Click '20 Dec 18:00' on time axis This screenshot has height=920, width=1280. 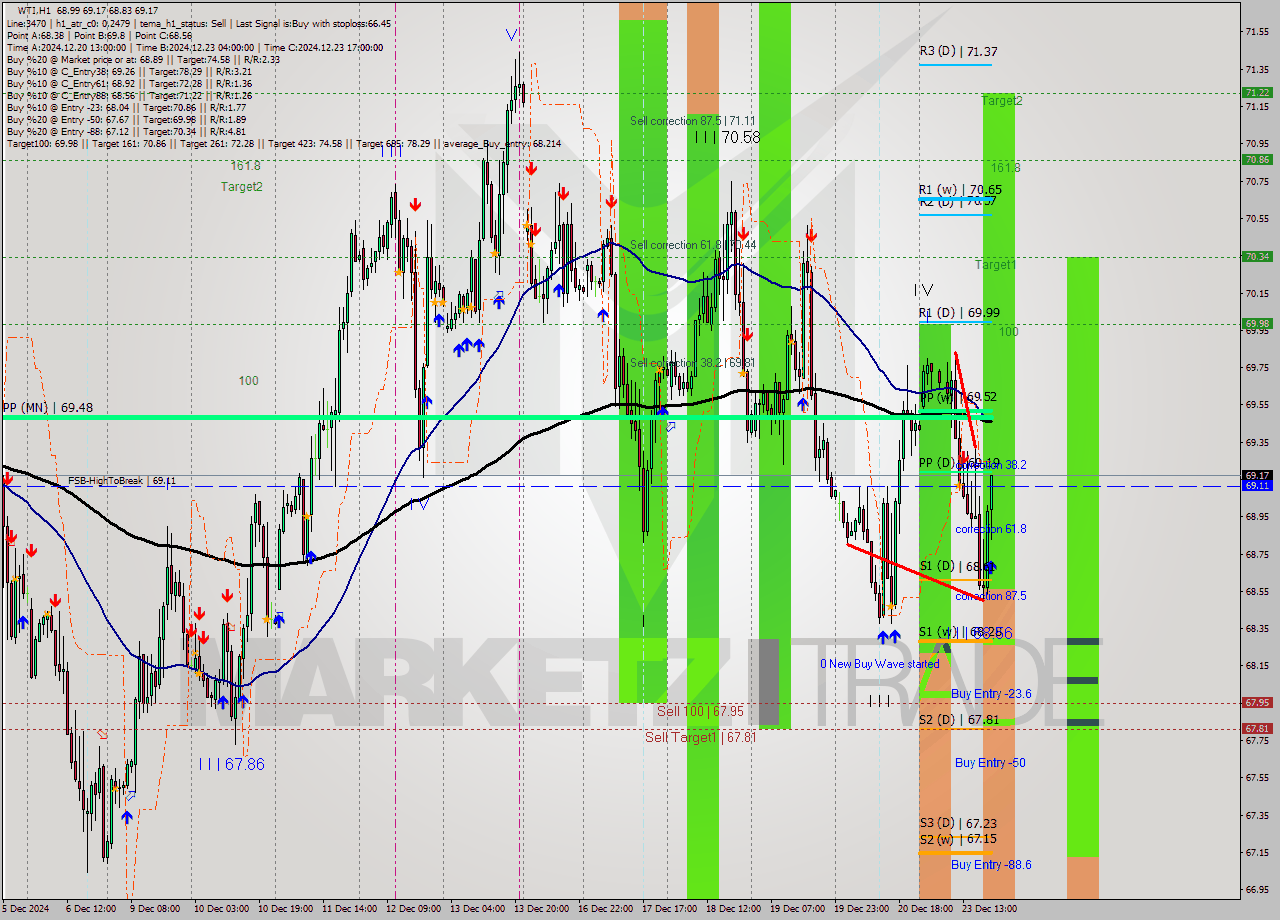click(x=927, y=909)
